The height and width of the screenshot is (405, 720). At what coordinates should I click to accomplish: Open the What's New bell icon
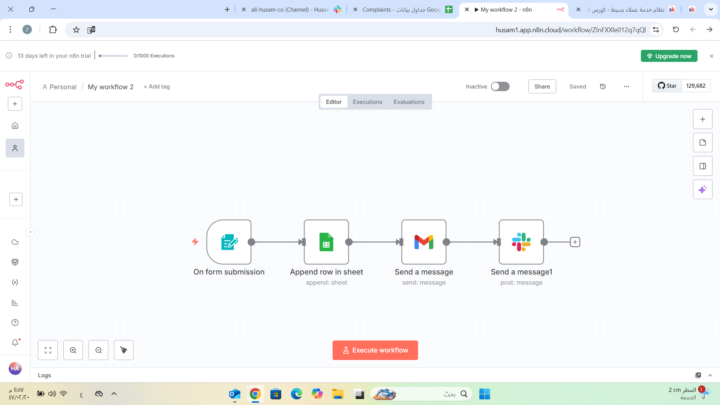[15, 343]
